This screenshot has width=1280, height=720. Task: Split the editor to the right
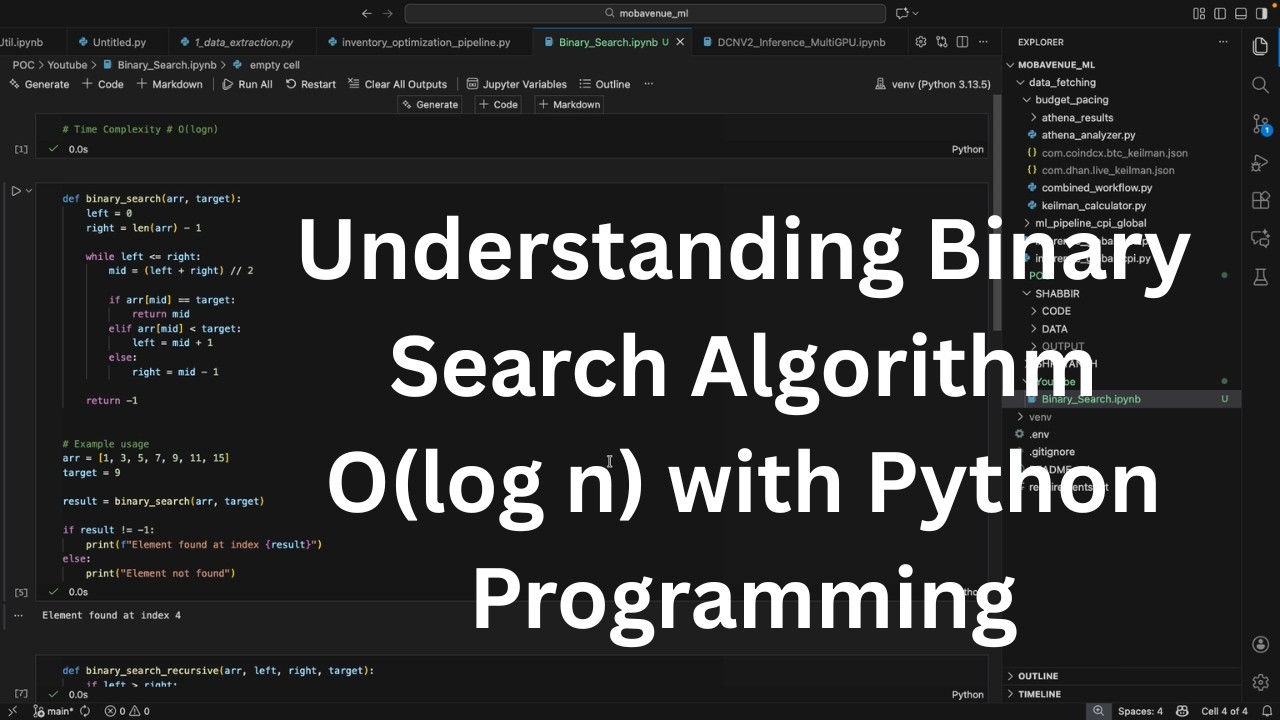click(962, 42)
